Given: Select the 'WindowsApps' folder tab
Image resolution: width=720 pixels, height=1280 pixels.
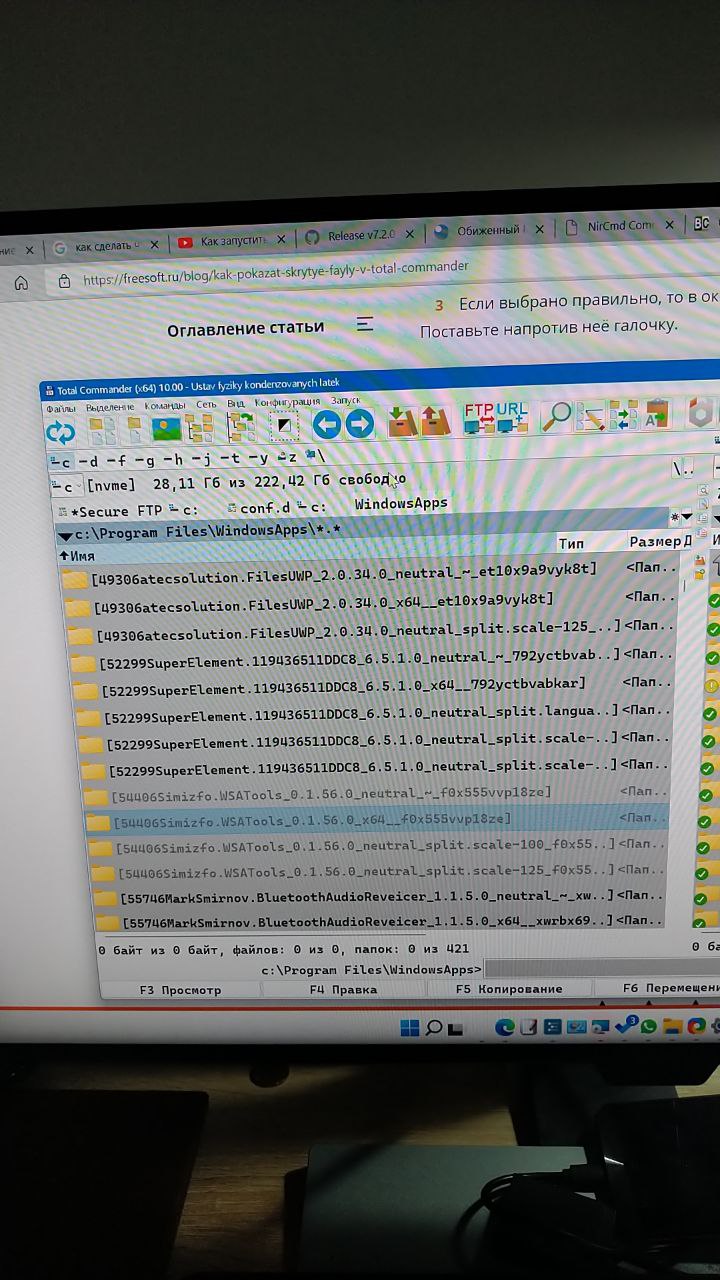Looking at the screenshot, I should tap(401, 503).
